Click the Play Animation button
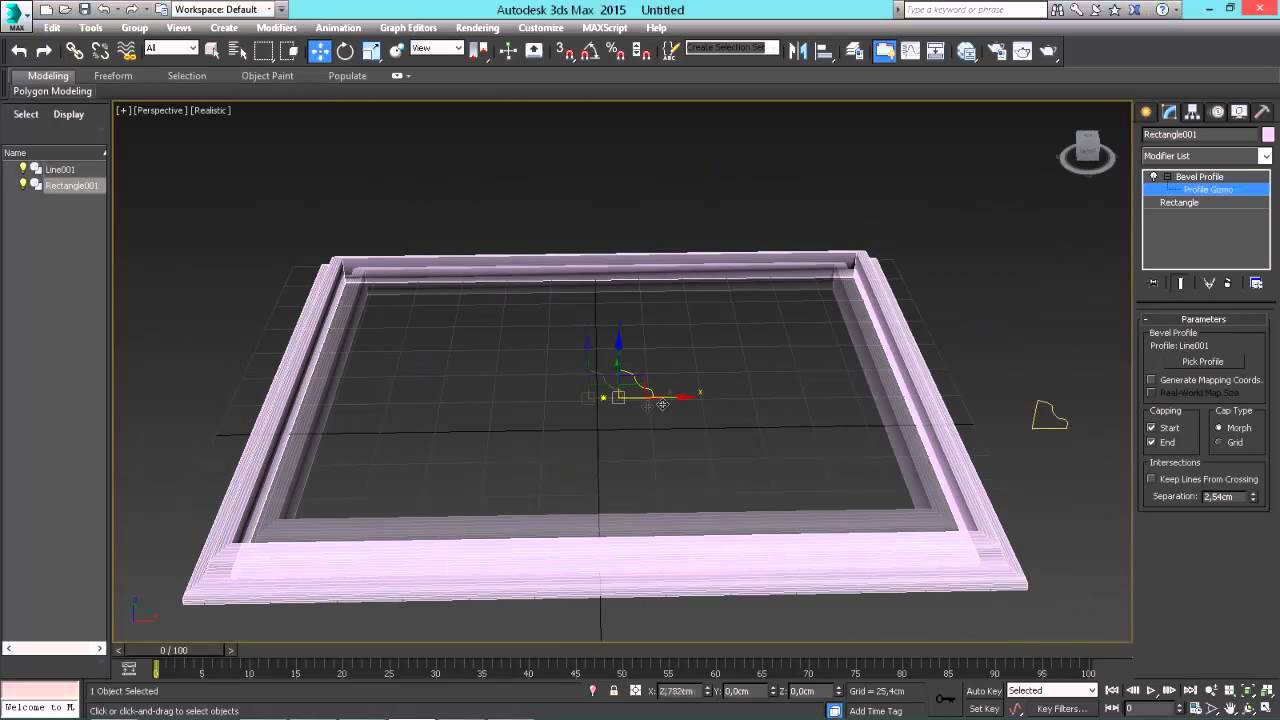This screenshot has width=1280, height=720. point(1151,691)
